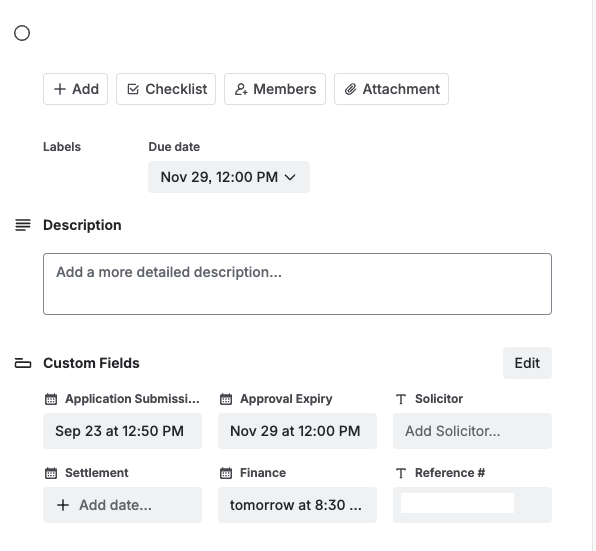596x551 pixels.
Task: Click calendar icon beside Approval Expiry
Action: tap(226, 399)
